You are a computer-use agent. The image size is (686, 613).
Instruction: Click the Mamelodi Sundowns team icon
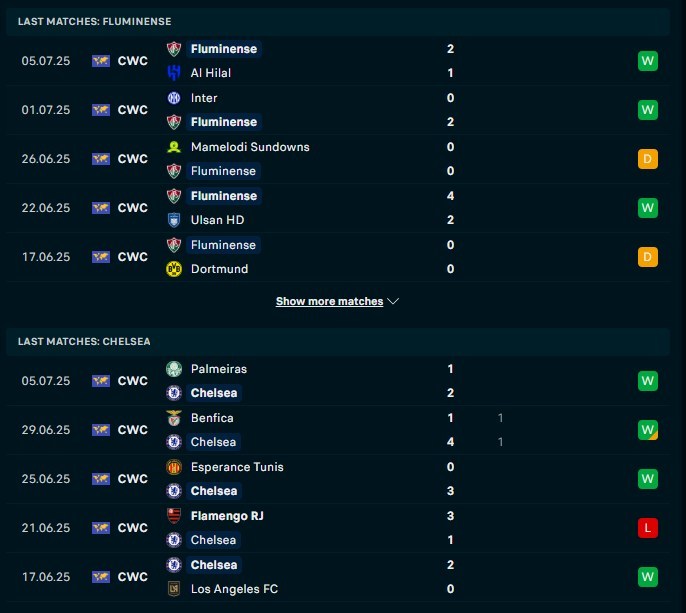point(174,147)
